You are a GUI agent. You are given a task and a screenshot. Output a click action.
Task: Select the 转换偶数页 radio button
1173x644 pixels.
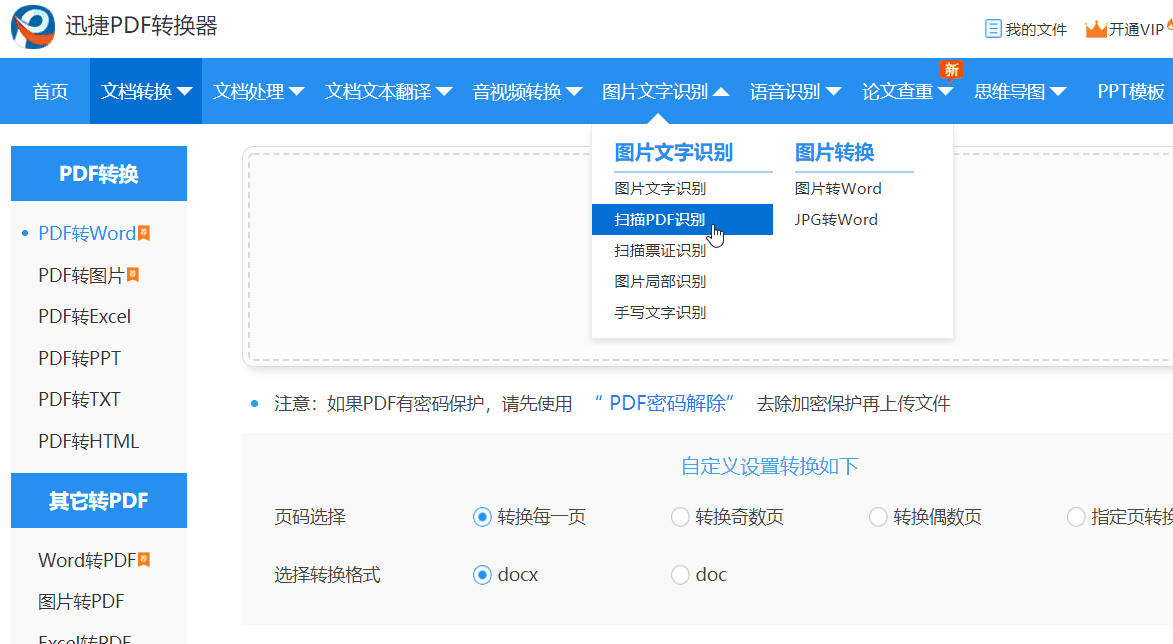pos(878,517)
